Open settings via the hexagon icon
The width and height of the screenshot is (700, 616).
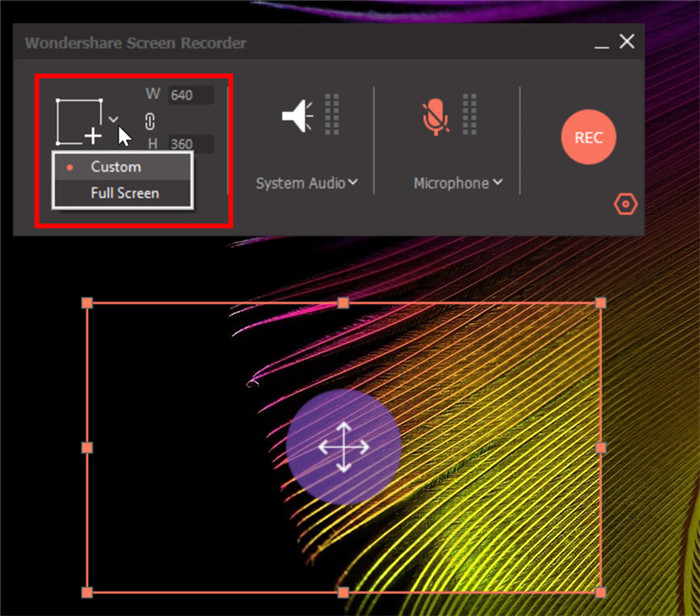click(625, 204)
